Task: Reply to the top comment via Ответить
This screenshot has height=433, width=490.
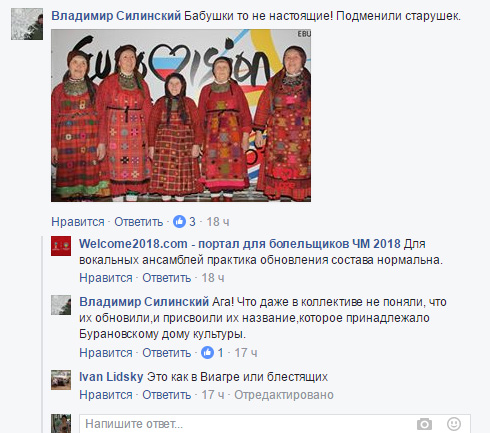Action: [139, 222]
